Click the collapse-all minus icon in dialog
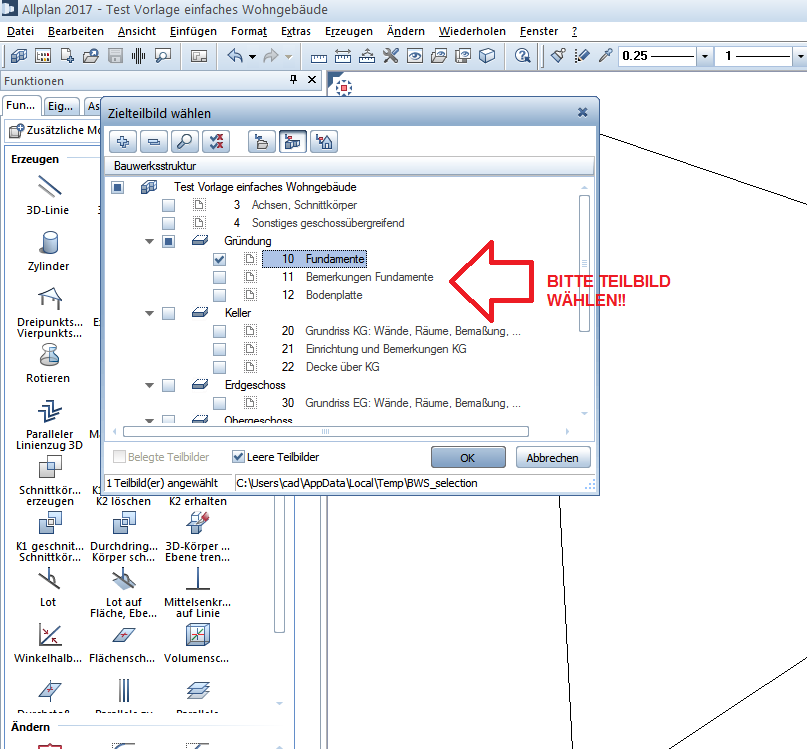 pyautogui.click(x=154, y=142)
